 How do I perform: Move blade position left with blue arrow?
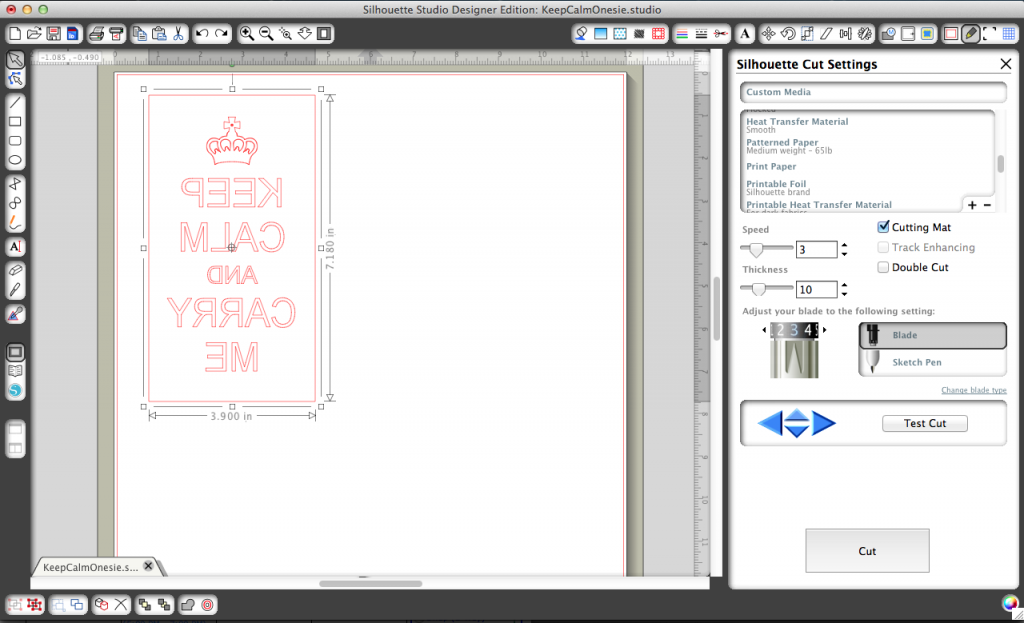[770, 423]
